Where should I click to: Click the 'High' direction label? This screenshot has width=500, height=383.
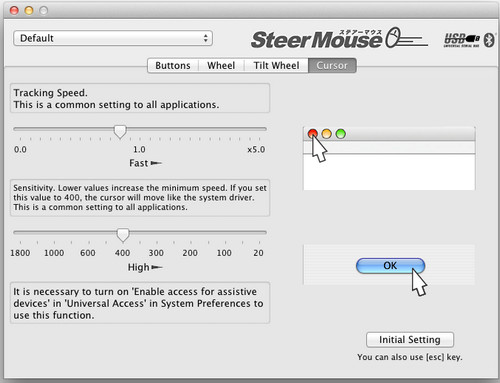coord(139,267)
